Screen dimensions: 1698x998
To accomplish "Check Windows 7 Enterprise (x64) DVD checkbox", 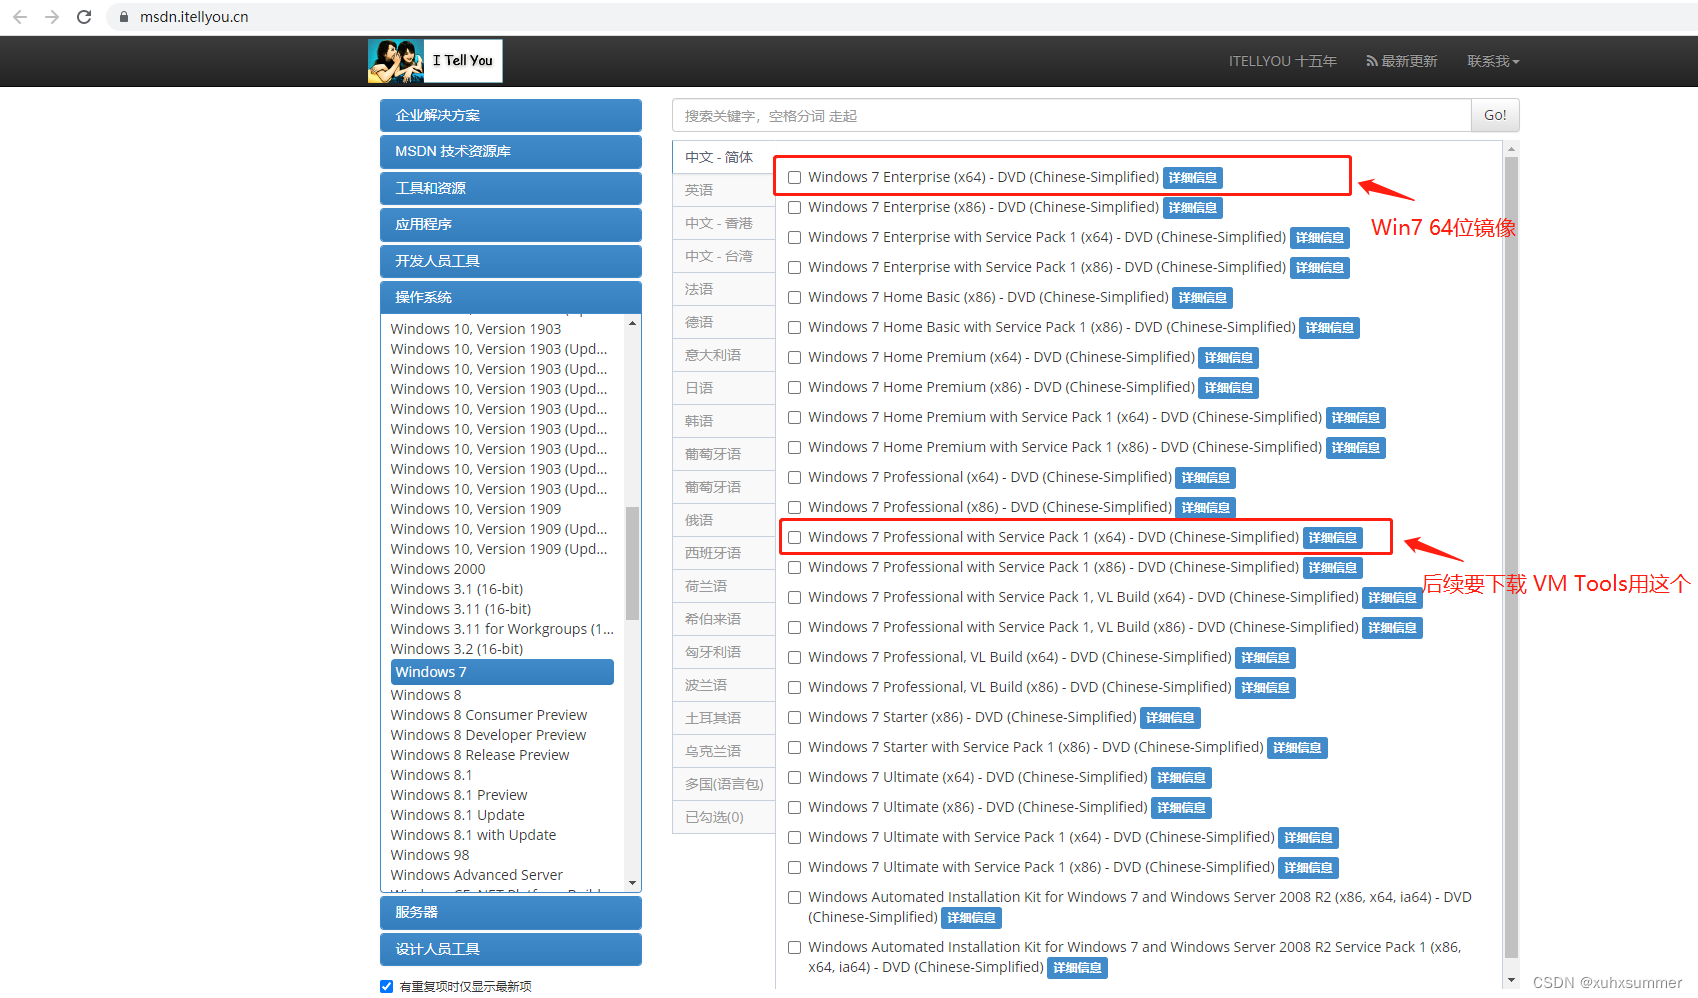I will 795,178.
